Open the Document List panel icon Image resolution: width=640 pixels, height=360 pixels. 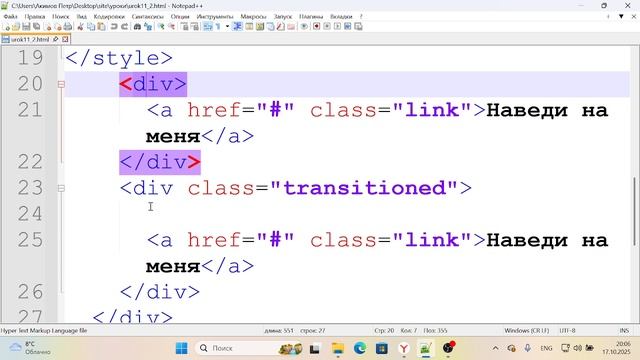(x=270, y=27)
